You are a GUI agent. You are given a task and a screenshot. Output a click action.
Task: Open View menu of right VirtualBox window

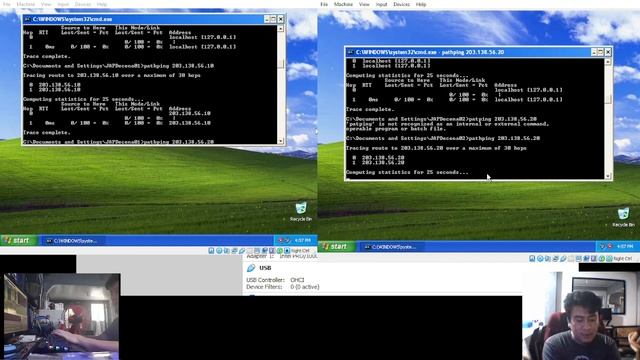pyautogui.click(x=364, y=4)
